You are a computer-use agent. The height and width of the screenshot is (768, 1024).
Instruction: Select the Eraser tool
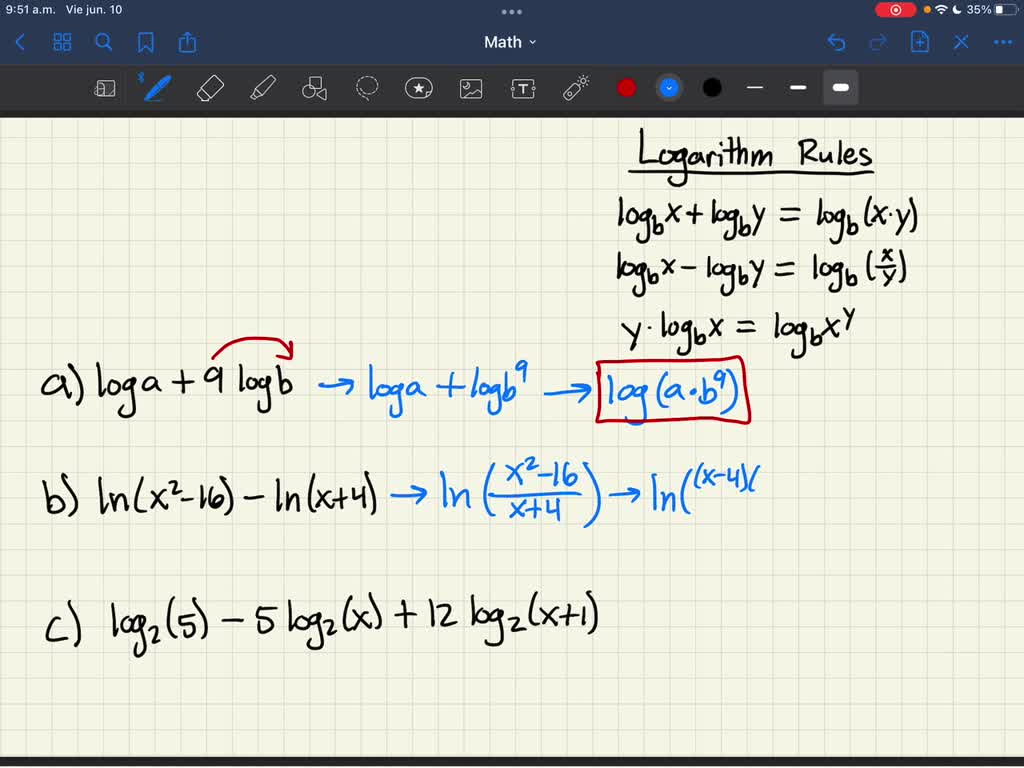coord(209,88)
